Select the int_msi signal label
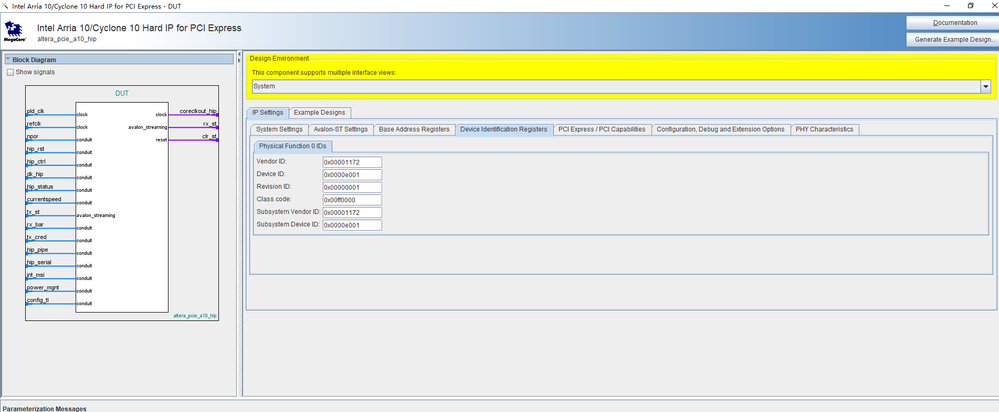 pyautogui.click(x=35, y=275)
